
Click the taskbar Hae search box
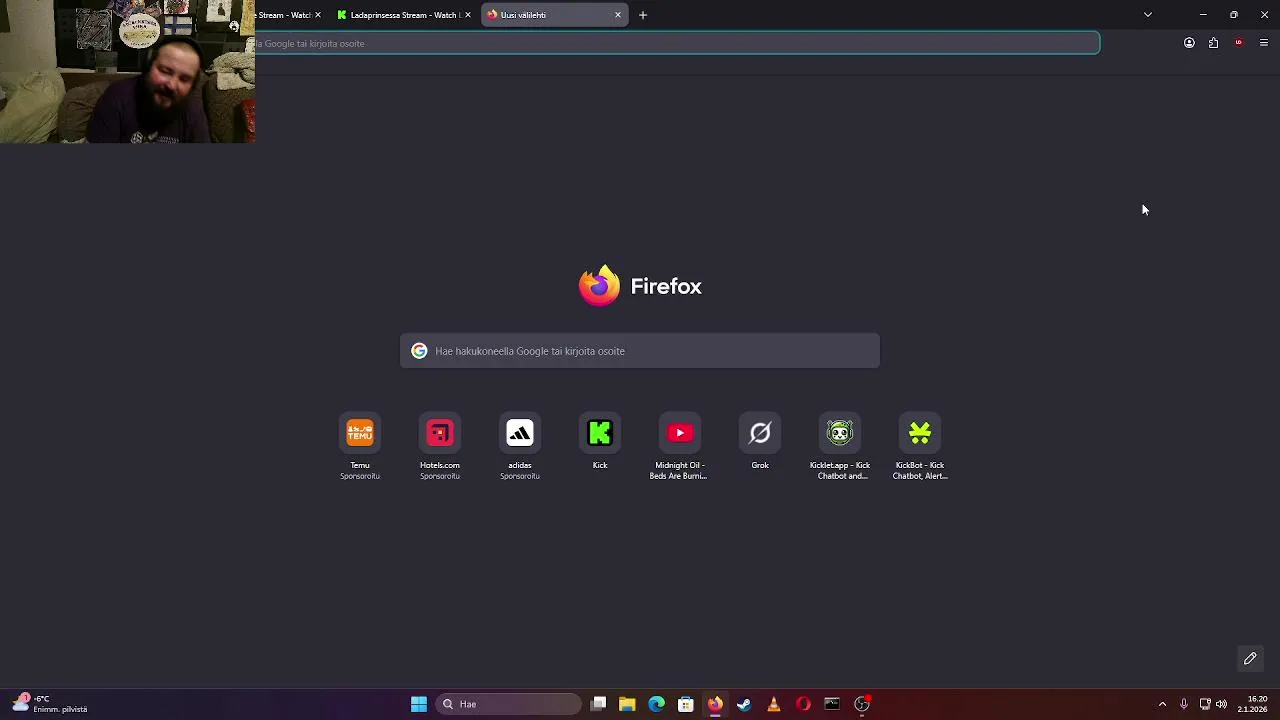[510, 704]
